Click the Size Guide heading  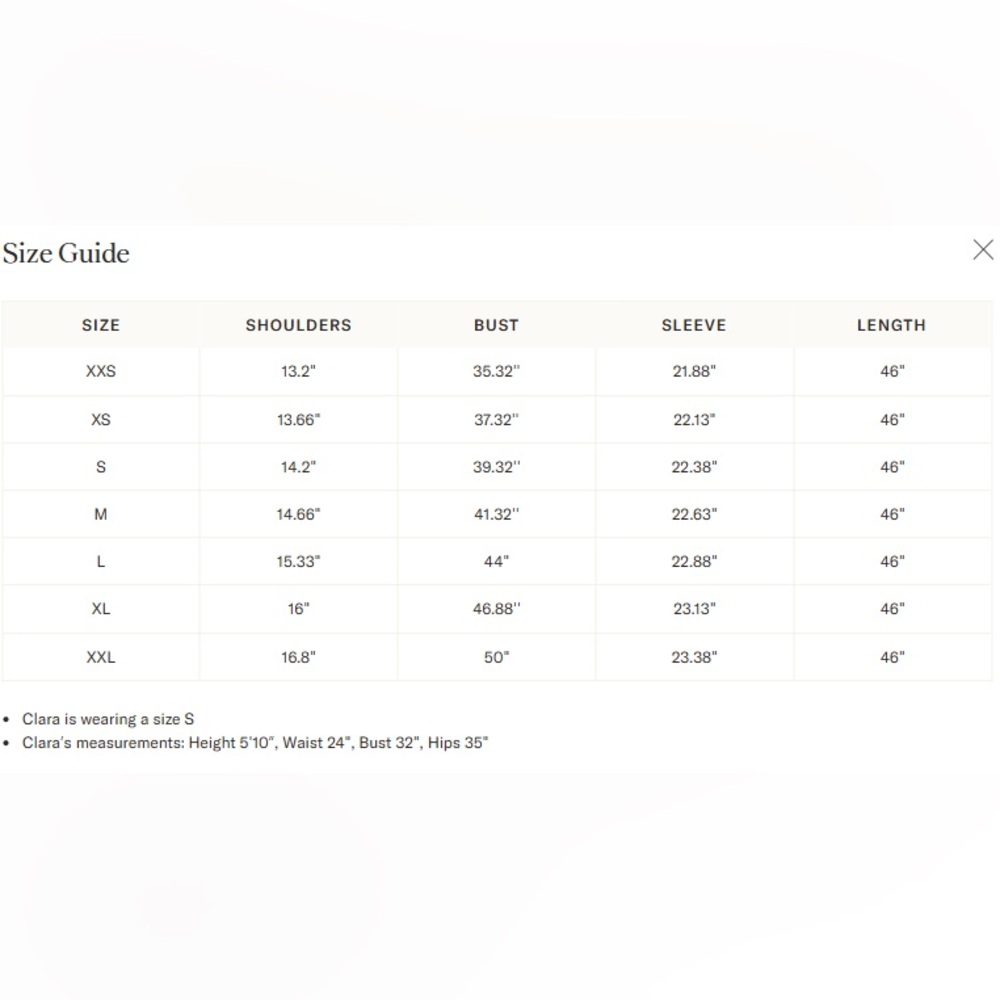point(66,253)
